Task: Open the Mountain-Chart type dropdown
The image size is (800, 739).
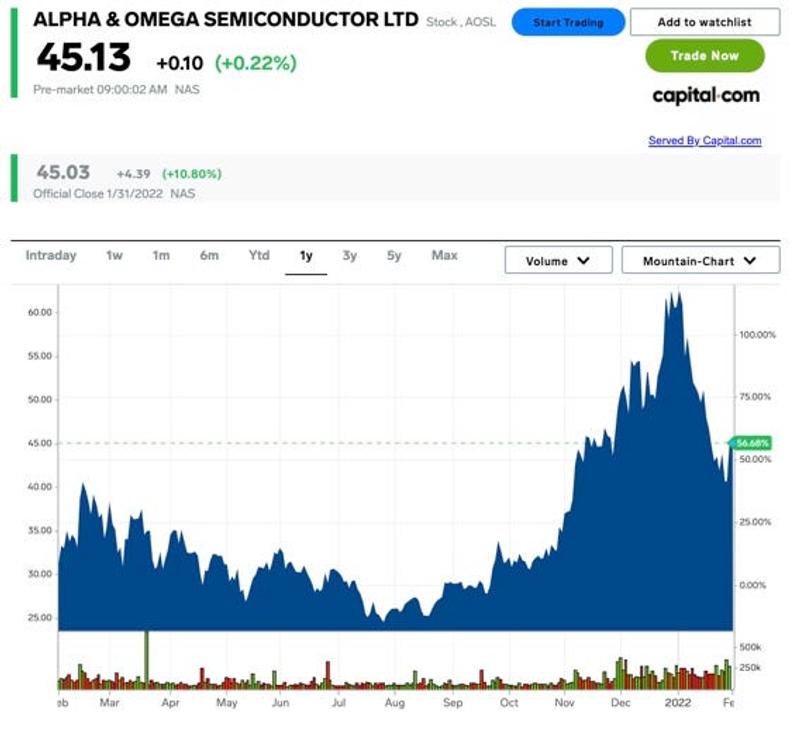Action: pos(701,260)
